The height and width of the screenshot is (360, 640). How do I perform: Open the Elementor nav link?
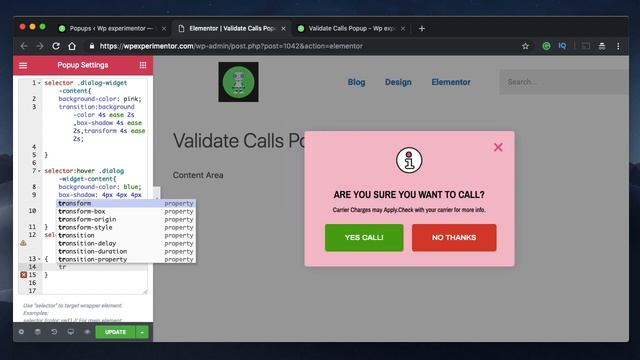(451, 82)
